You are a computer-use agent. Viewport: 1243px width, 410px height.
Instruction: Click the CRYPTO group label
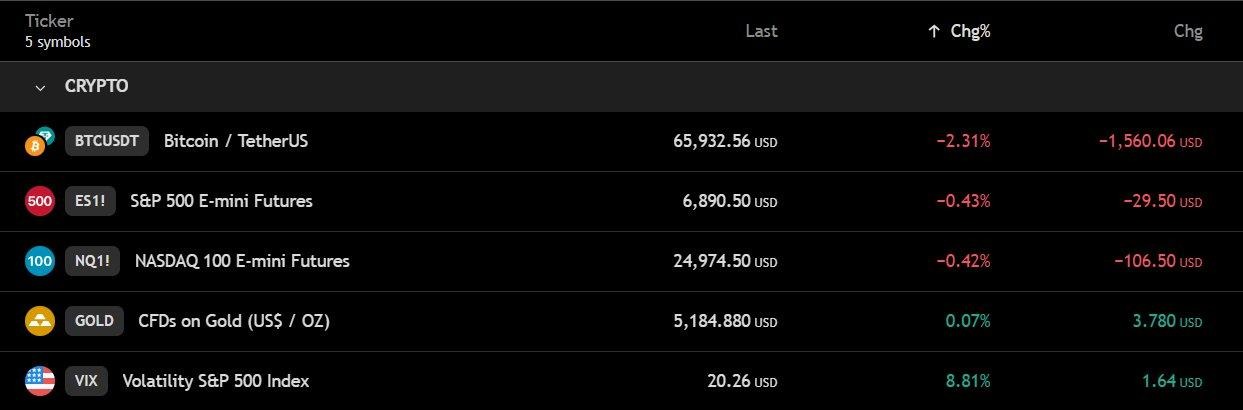click(x=96, y=87)
